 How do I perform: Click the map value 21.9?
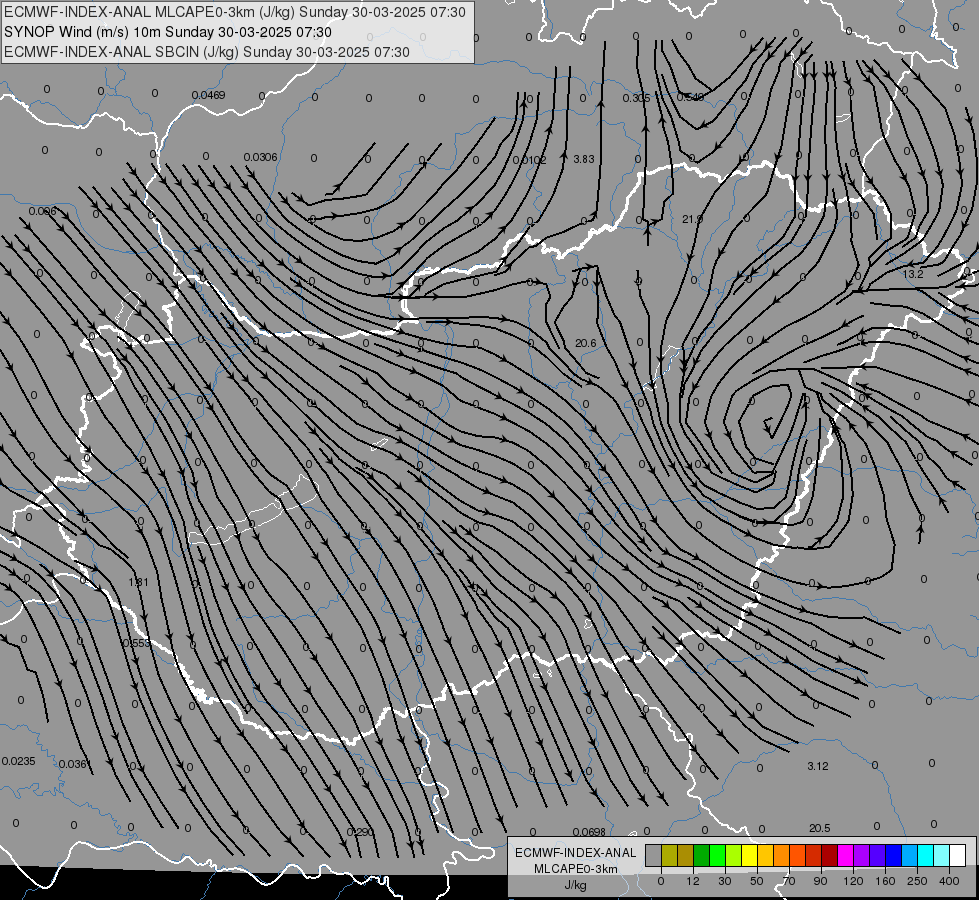692,219
